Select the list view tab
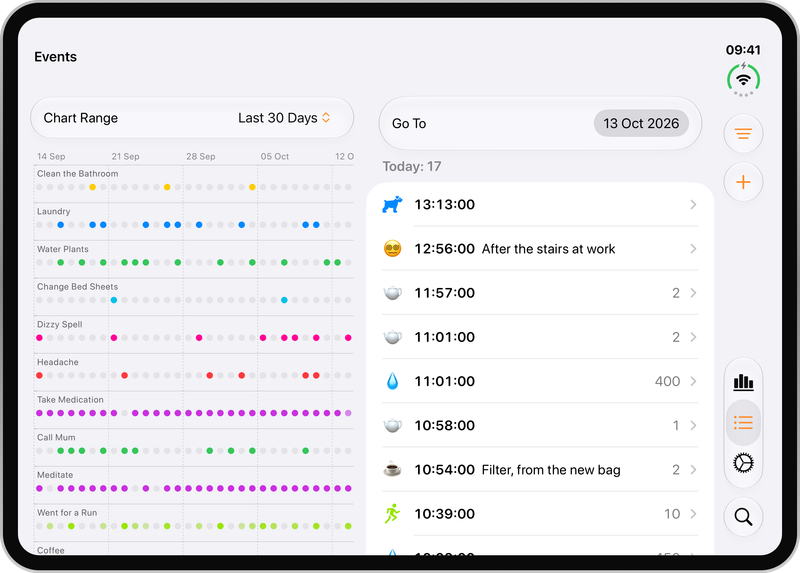 [743, 422]
